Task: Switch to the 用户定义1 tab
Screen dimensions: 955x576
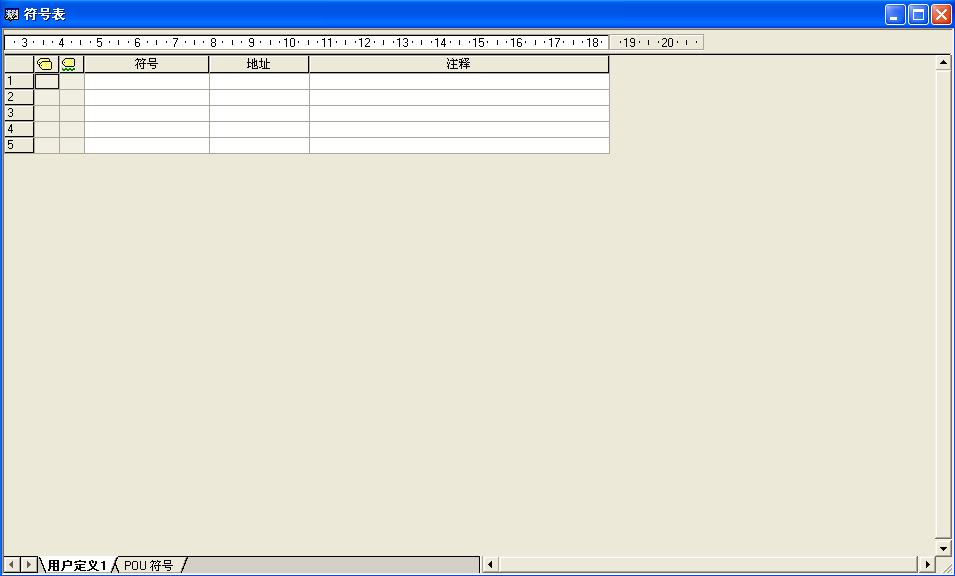Action: [77, 565]
